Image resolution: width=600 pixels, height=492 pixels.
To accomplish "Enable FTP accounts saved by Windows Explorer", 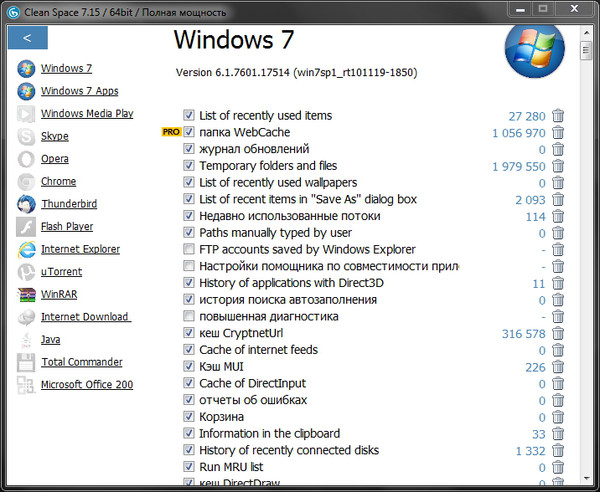I will [x=189, y=249].
